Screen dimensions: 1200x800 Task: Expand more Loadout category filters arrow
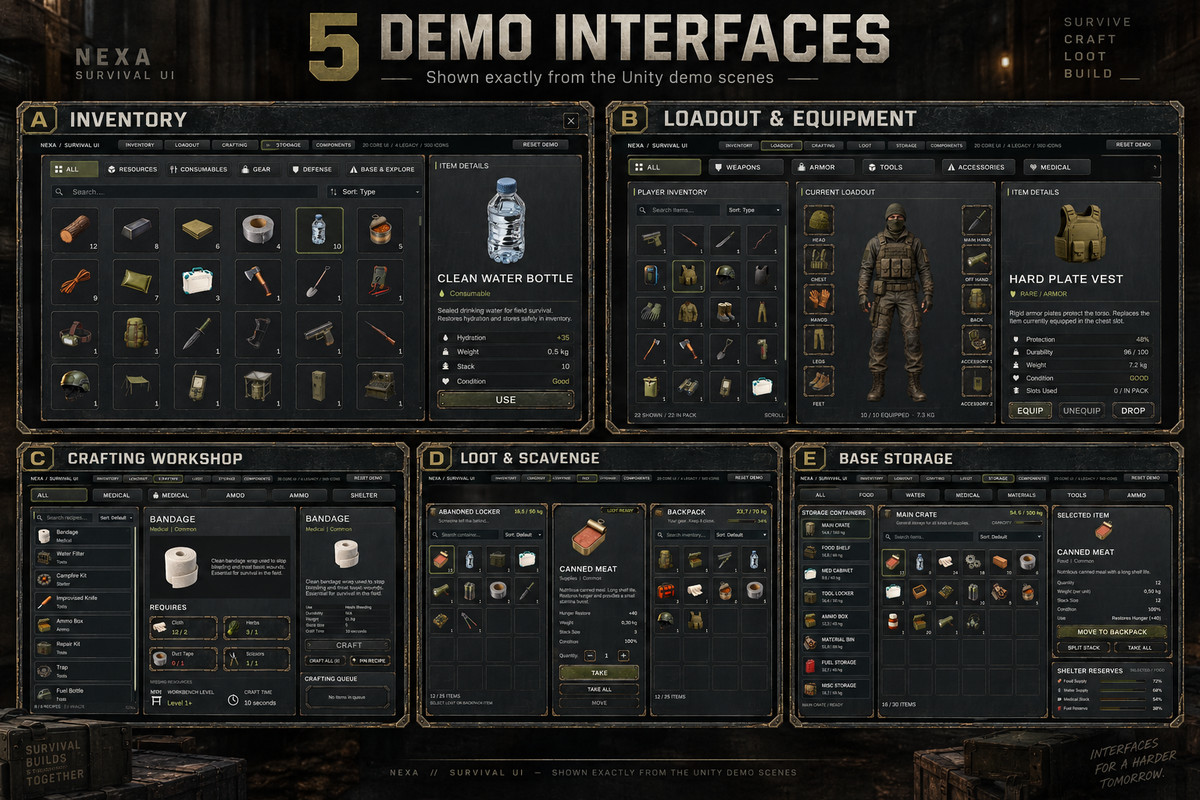pyautogui.click(x=1156, y=167)
